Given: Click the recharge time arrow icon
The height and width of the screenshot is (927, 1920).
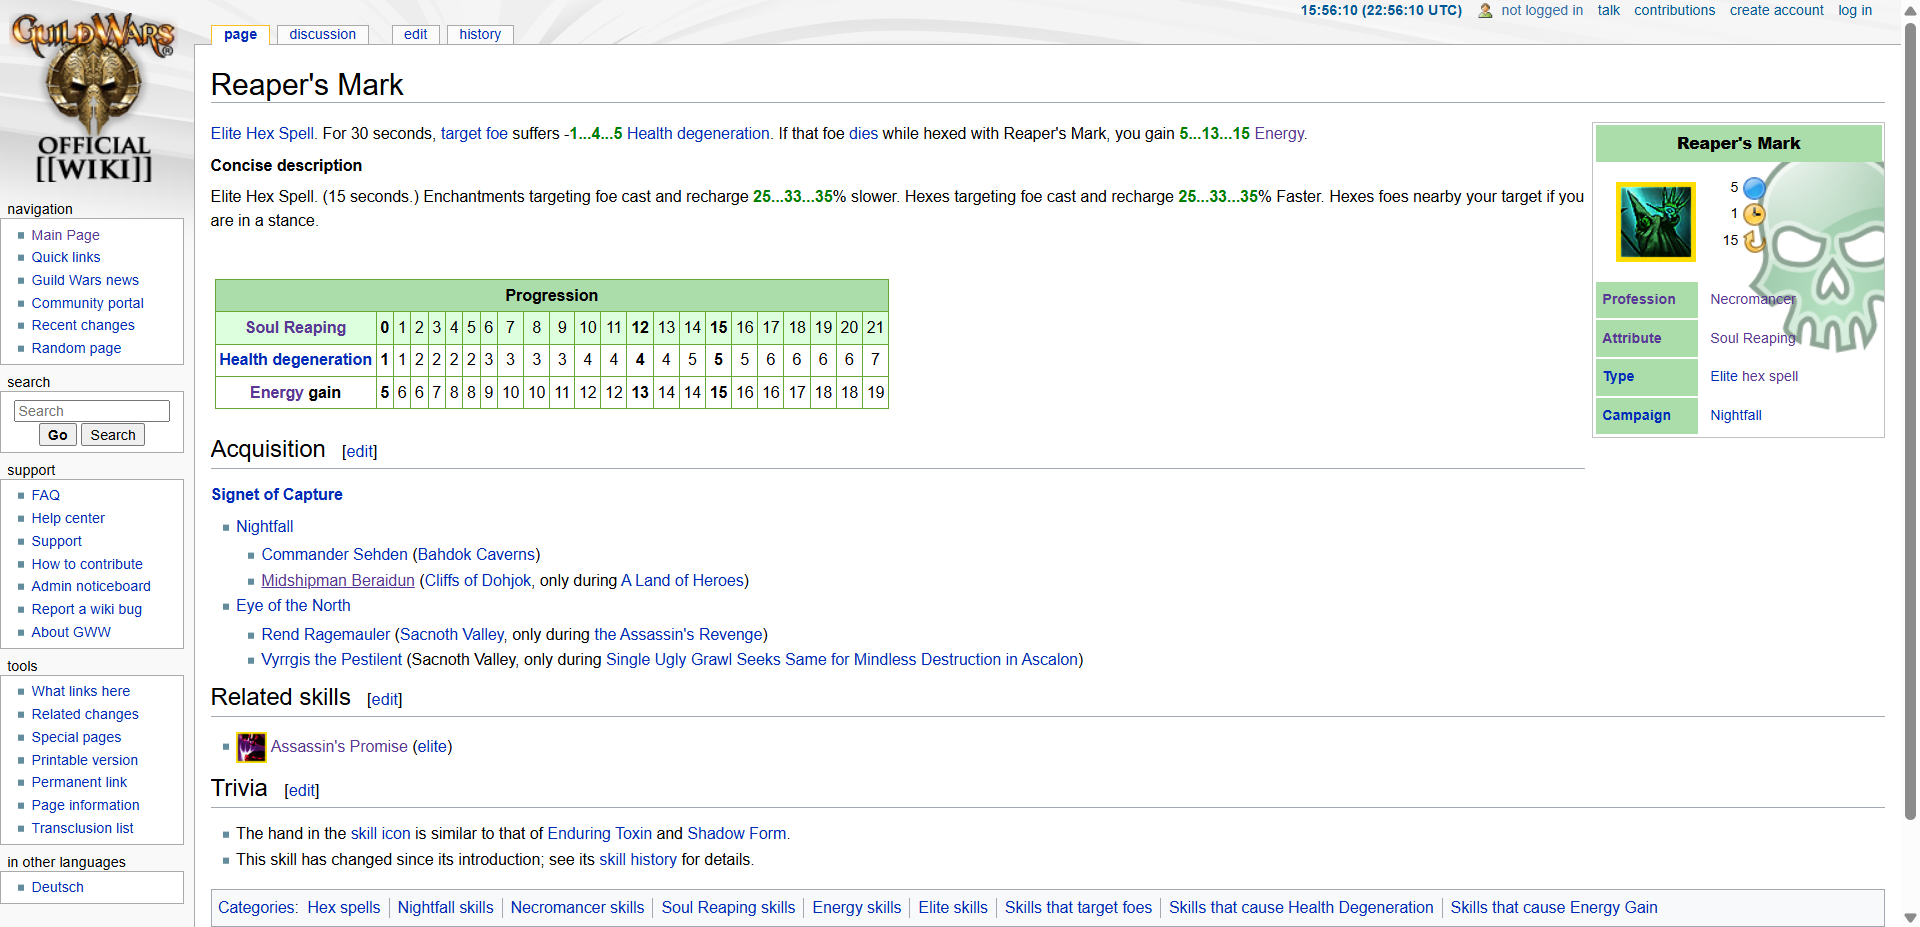Looking at the screenshot, I should click(x=1754, y=241).
